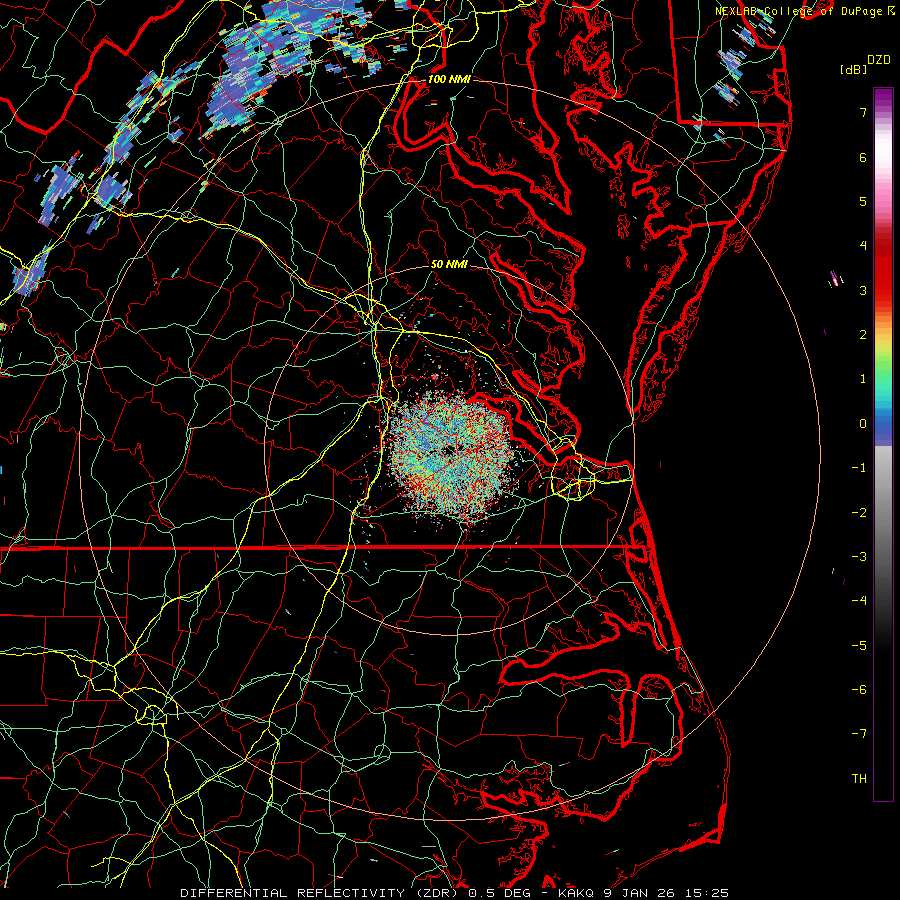Click the "100 NMI" range ring label

[449, 79]
